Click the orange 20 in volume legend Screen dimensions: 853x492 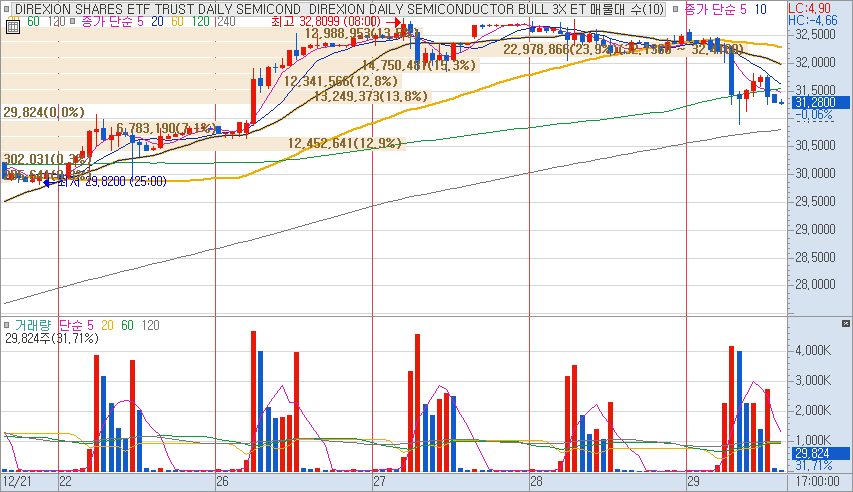coord(107,325)
